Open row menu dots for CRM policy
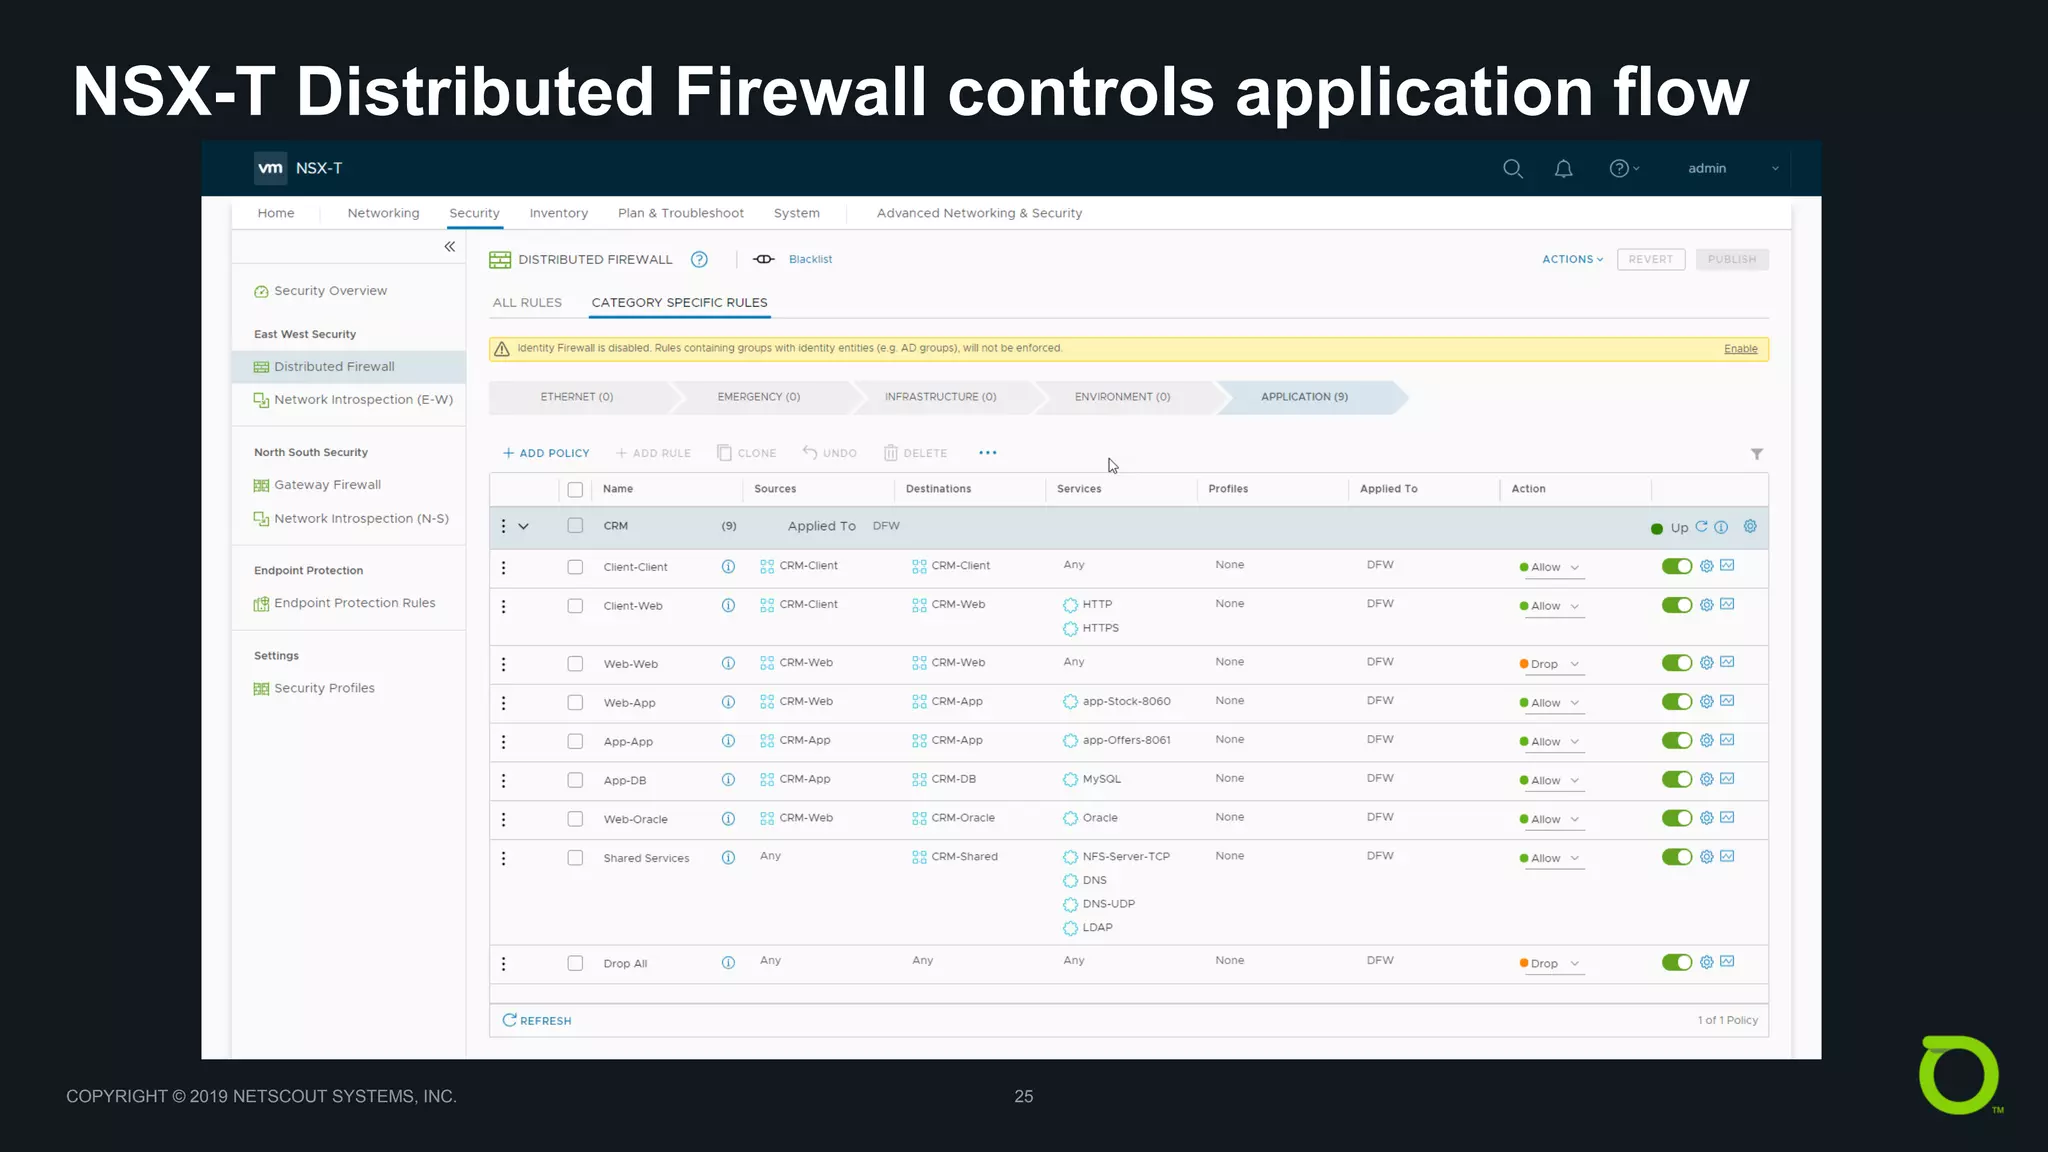Screen dimensions: 2048x1152 (503, 526)
